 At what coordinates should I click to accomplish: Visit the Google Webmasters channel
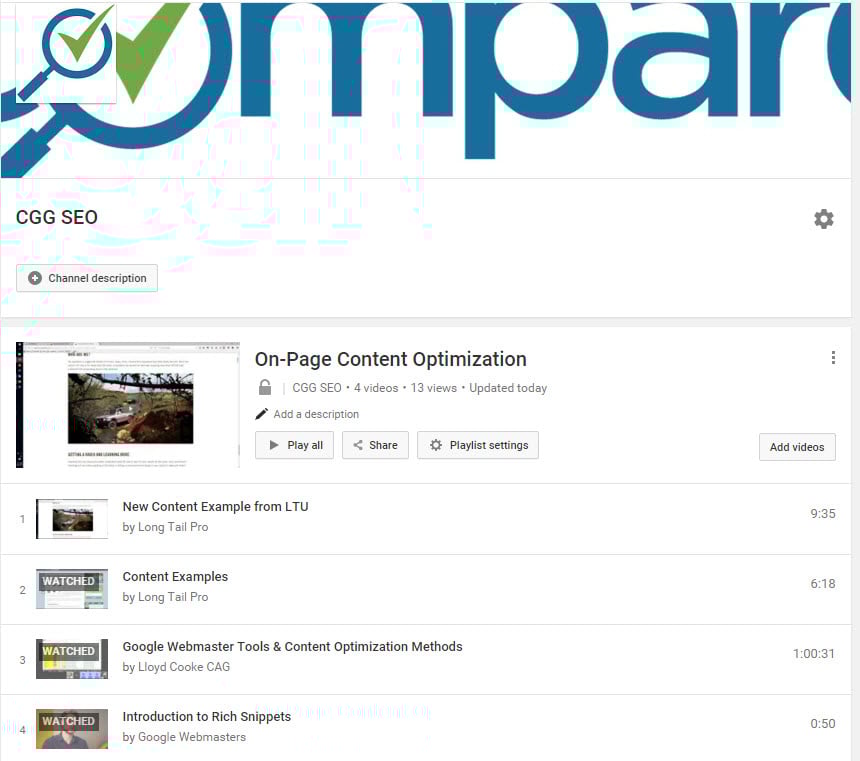click(x=191, y=737)
